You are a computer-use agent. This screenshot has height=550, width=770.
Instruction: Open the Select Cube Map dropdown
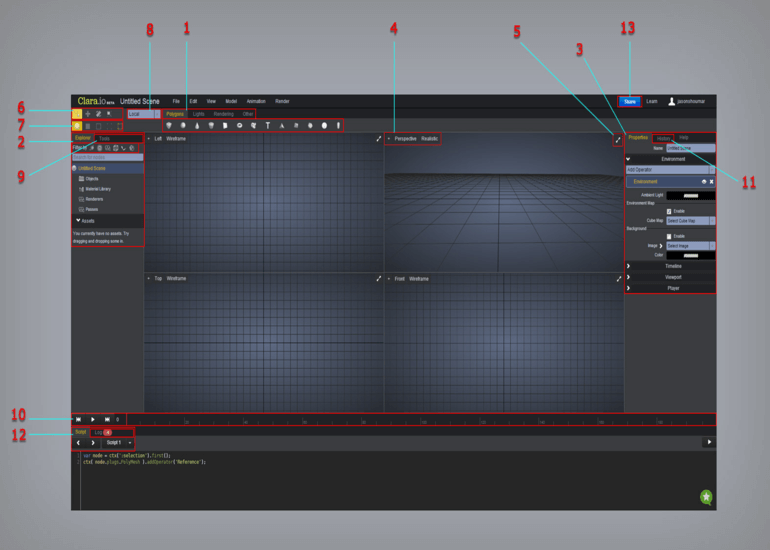click(x=690, y=220)
